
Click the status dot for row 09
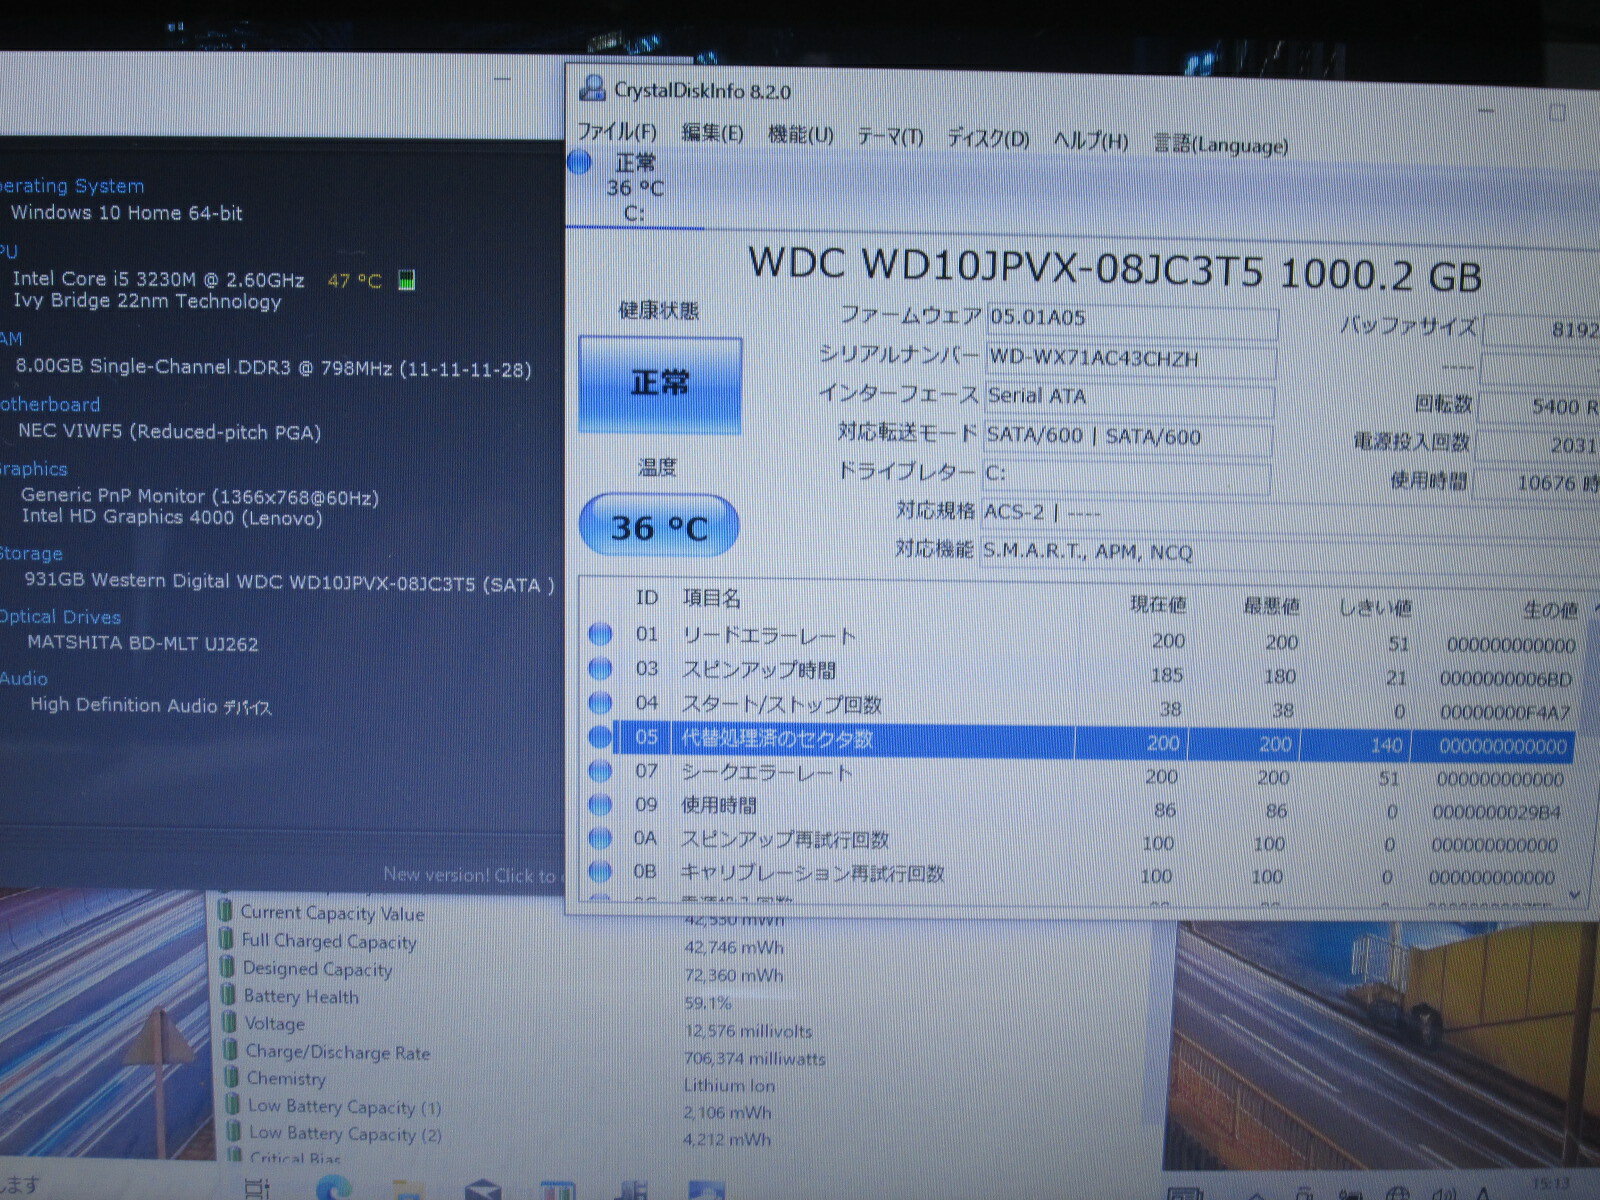tap(600, 804)
